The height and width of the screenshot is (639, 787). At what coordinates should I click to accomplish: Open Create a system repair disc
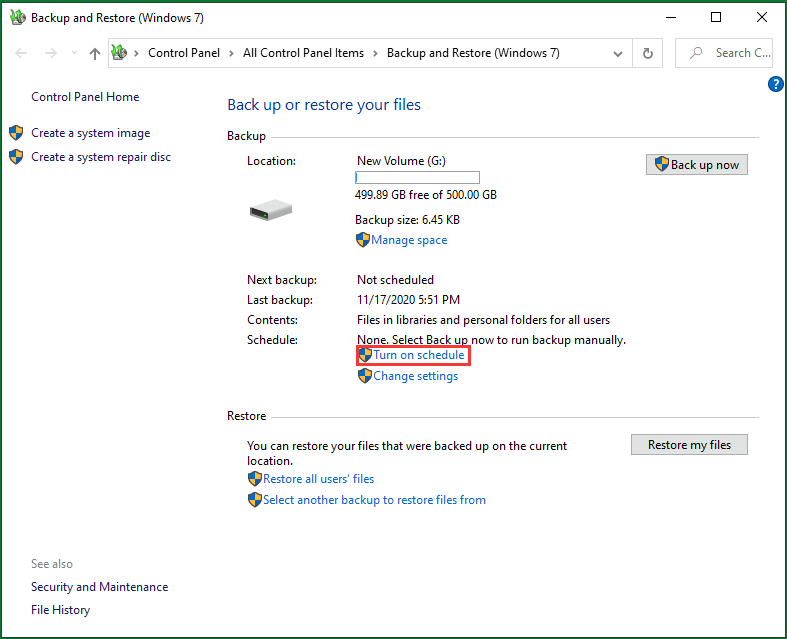pos(101,157)
